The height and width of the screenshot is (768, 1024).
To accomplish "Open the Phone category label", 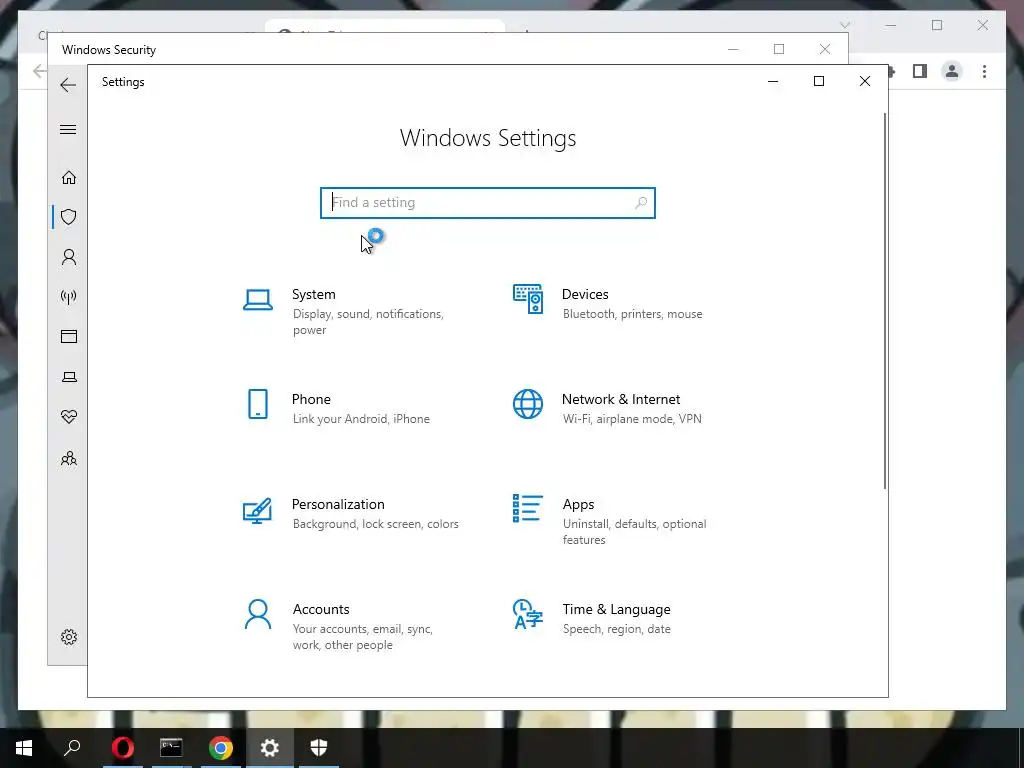I will tap(311, 399).
